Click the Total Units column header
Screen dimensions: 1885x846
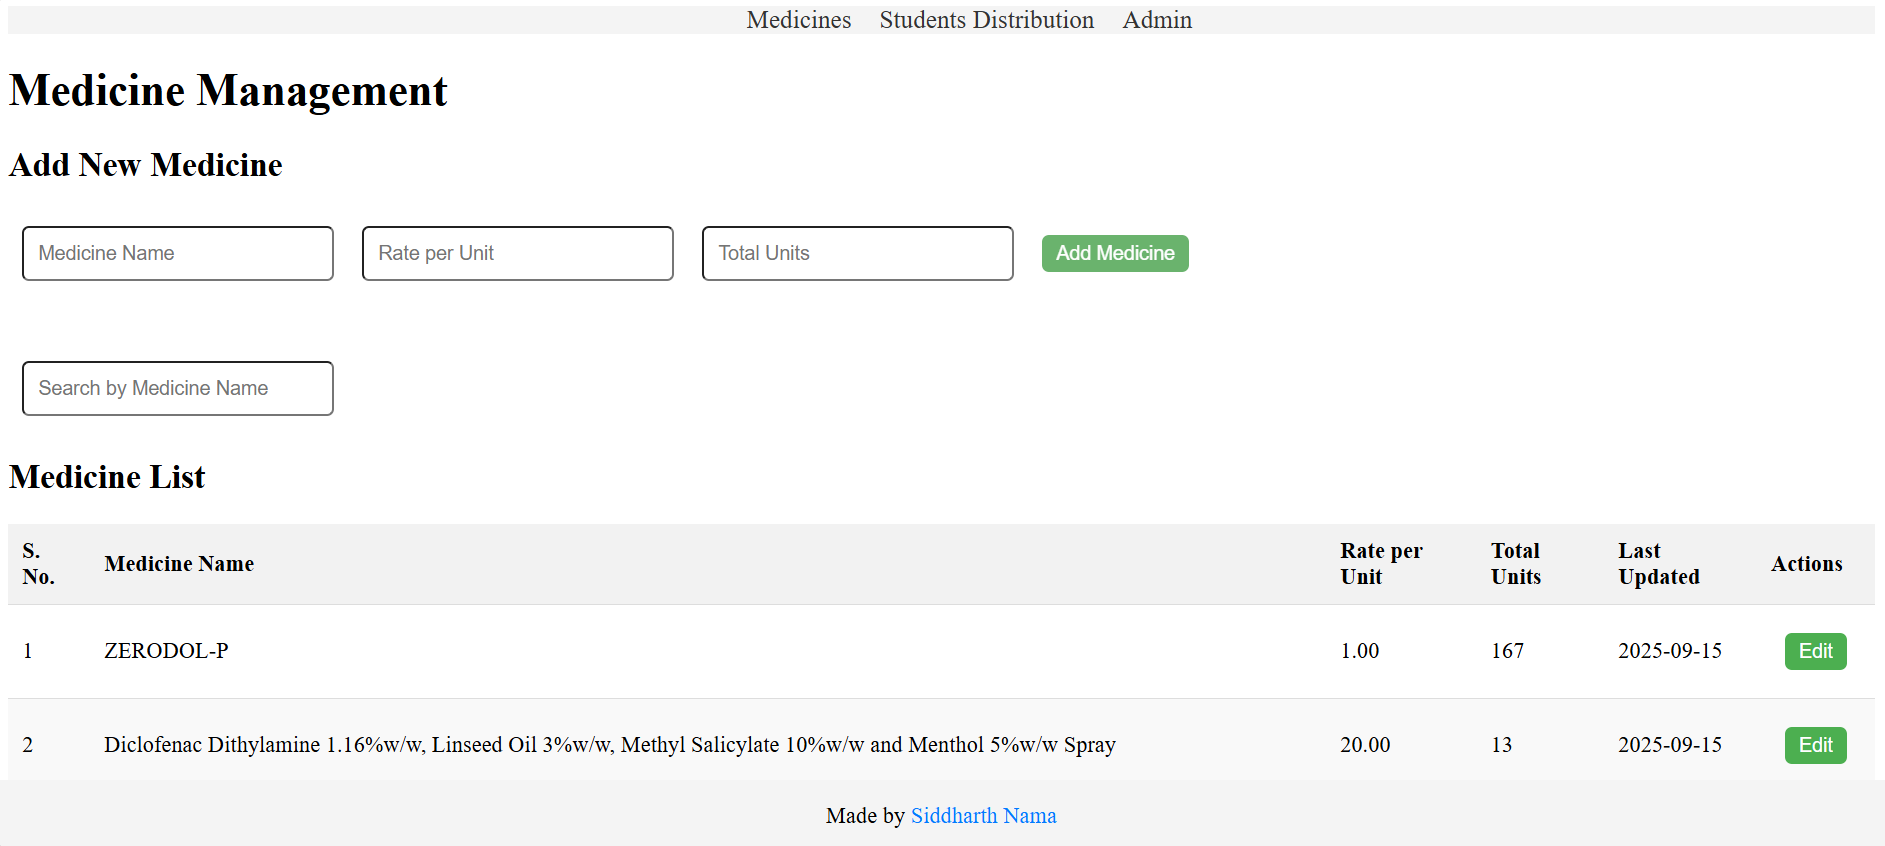click(1515, 564)
